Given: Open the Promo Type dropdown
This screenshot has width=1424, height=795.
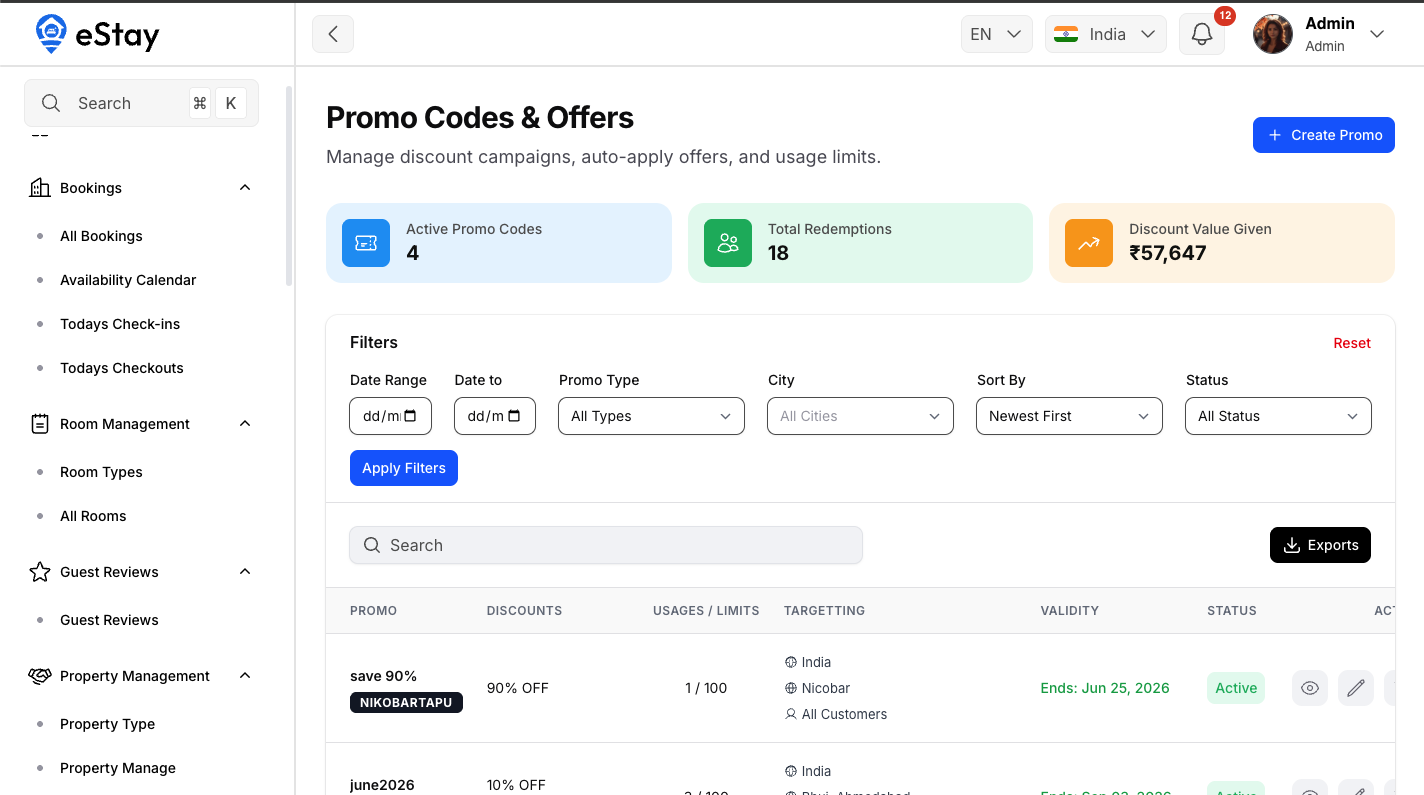Looking at the screenshot, I should pos(652,416).
